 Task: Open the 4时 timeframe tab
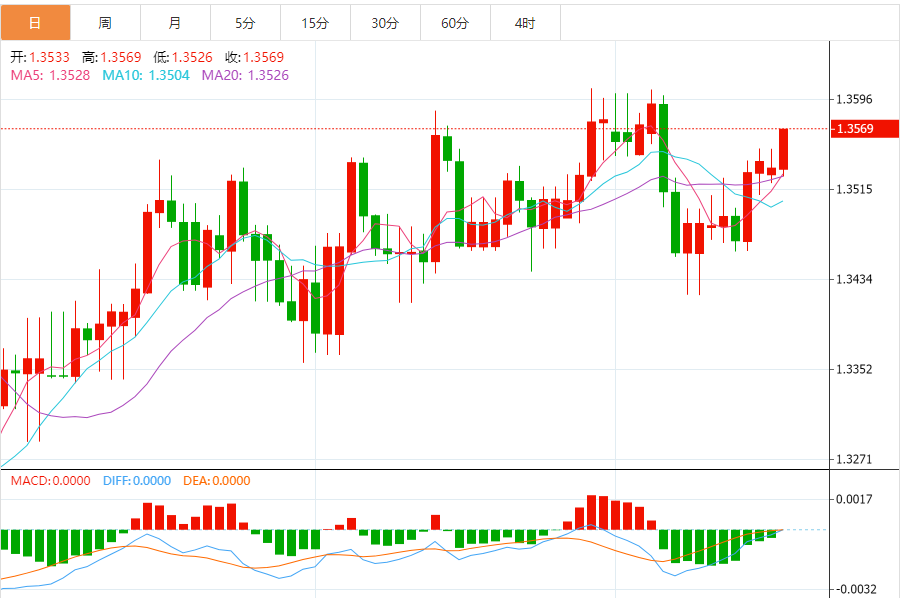point(526,23)
